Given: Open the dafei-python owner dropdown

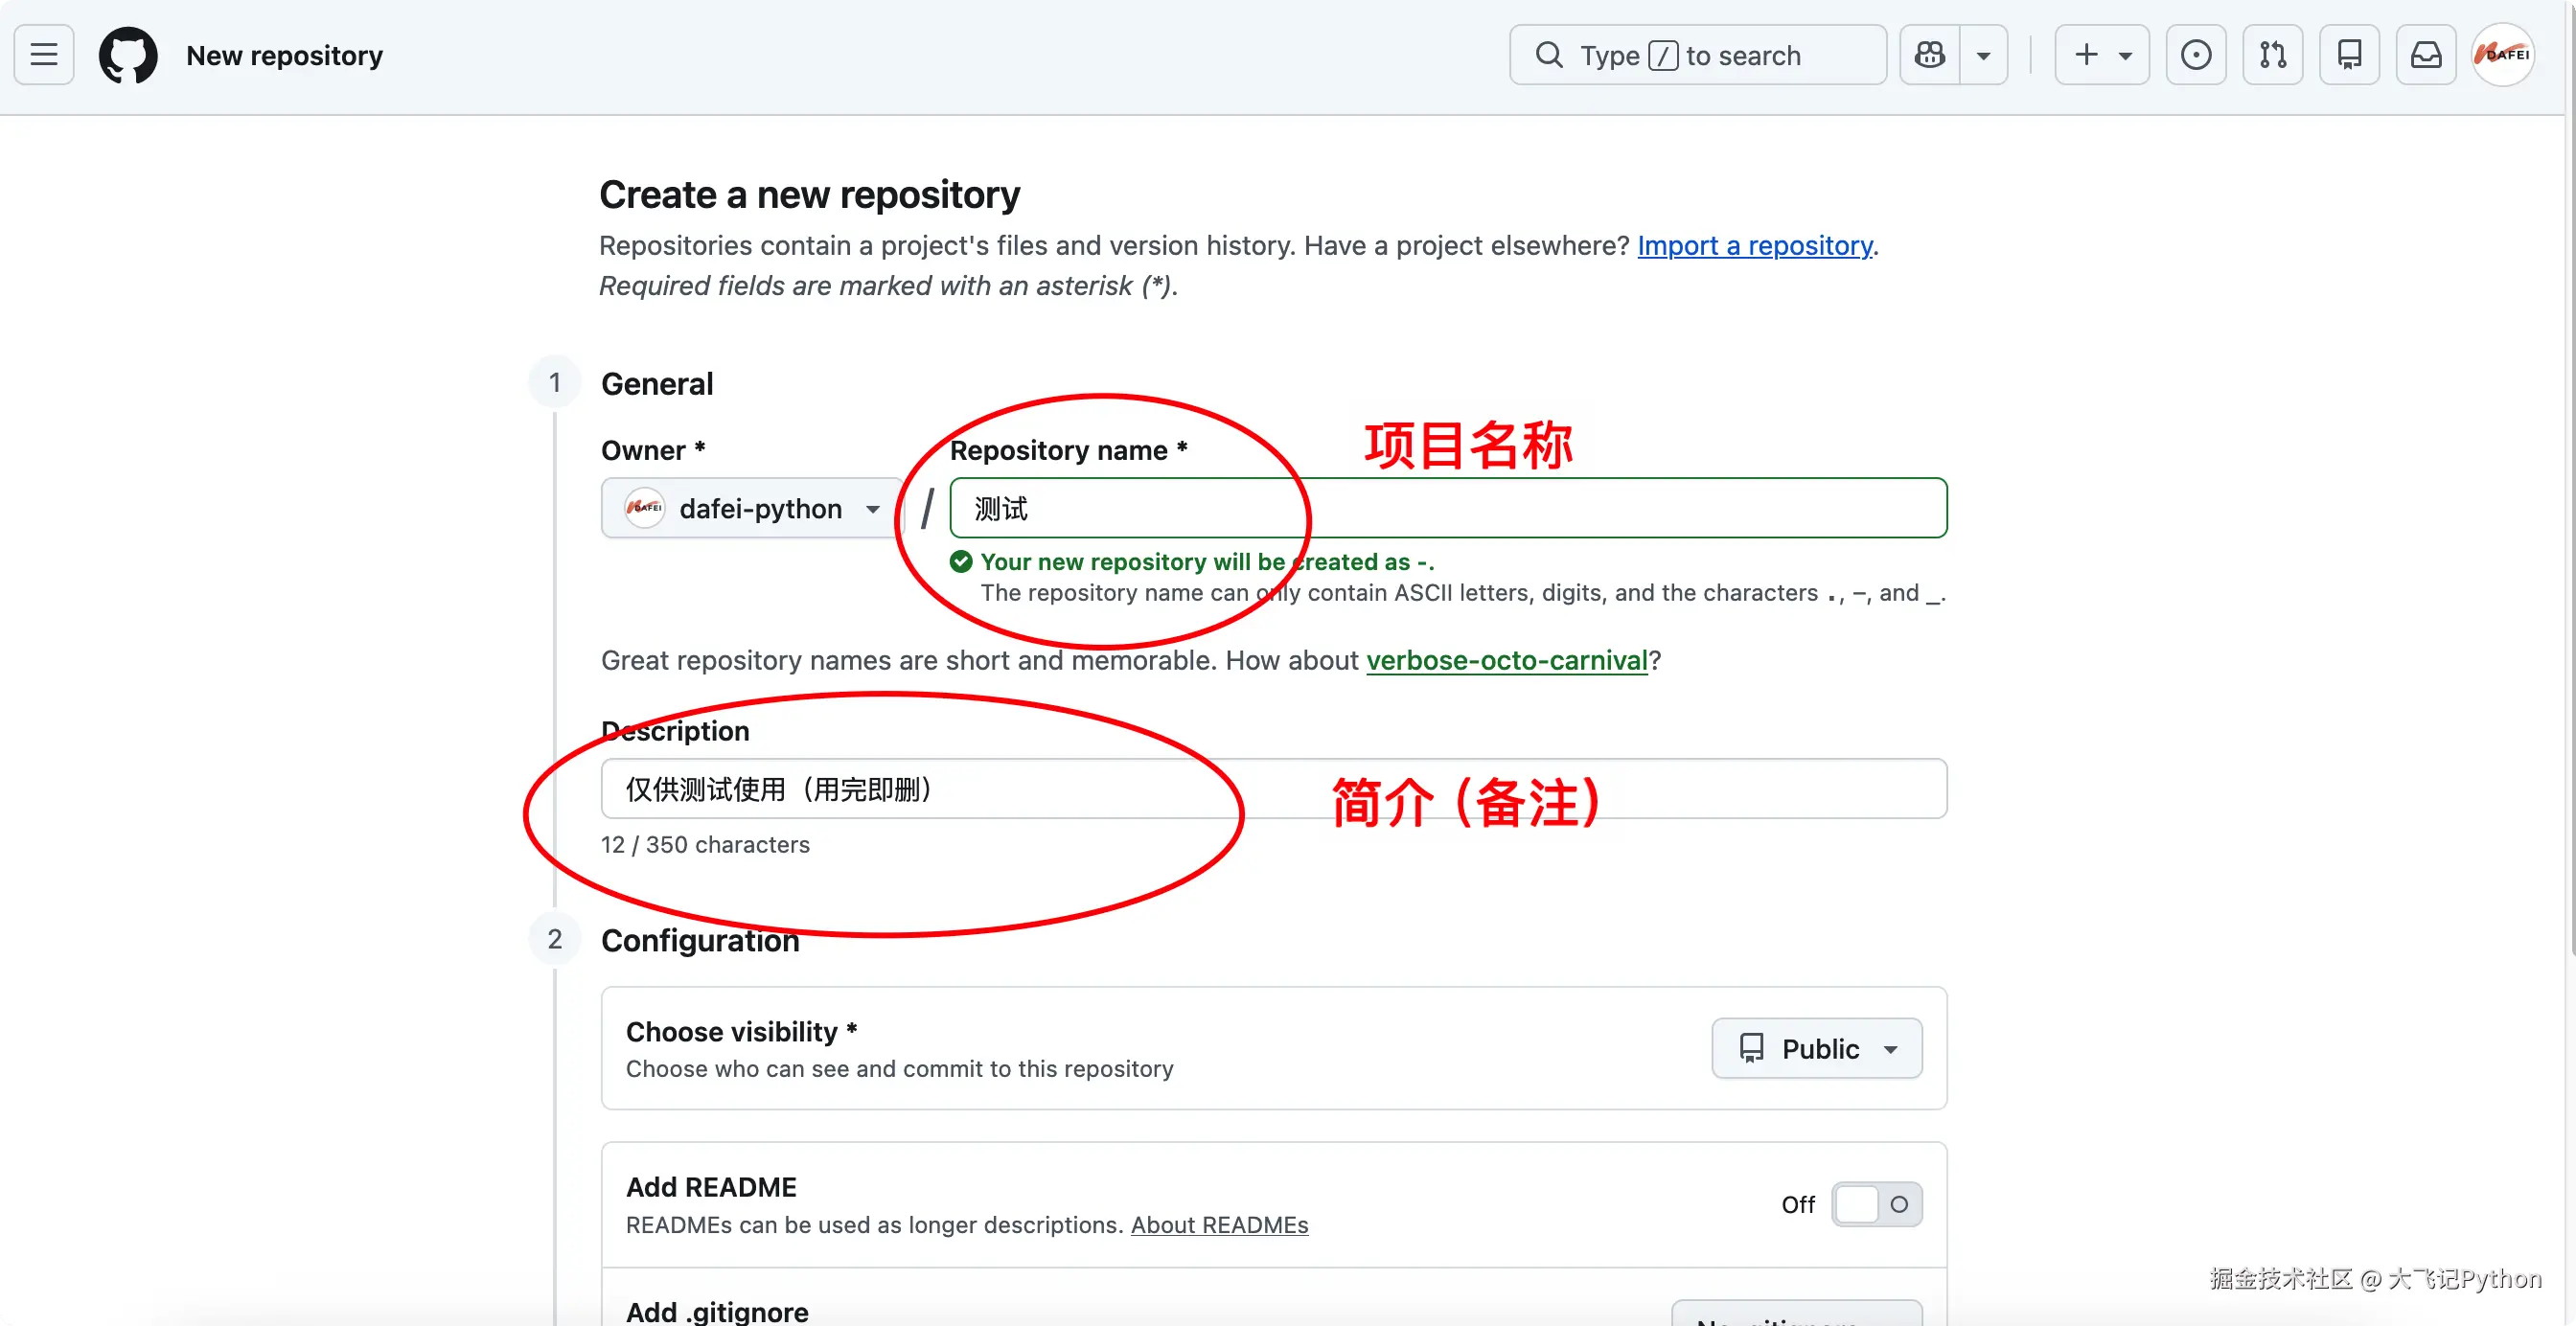Looking at the screenshot, I should coord(751,508).
